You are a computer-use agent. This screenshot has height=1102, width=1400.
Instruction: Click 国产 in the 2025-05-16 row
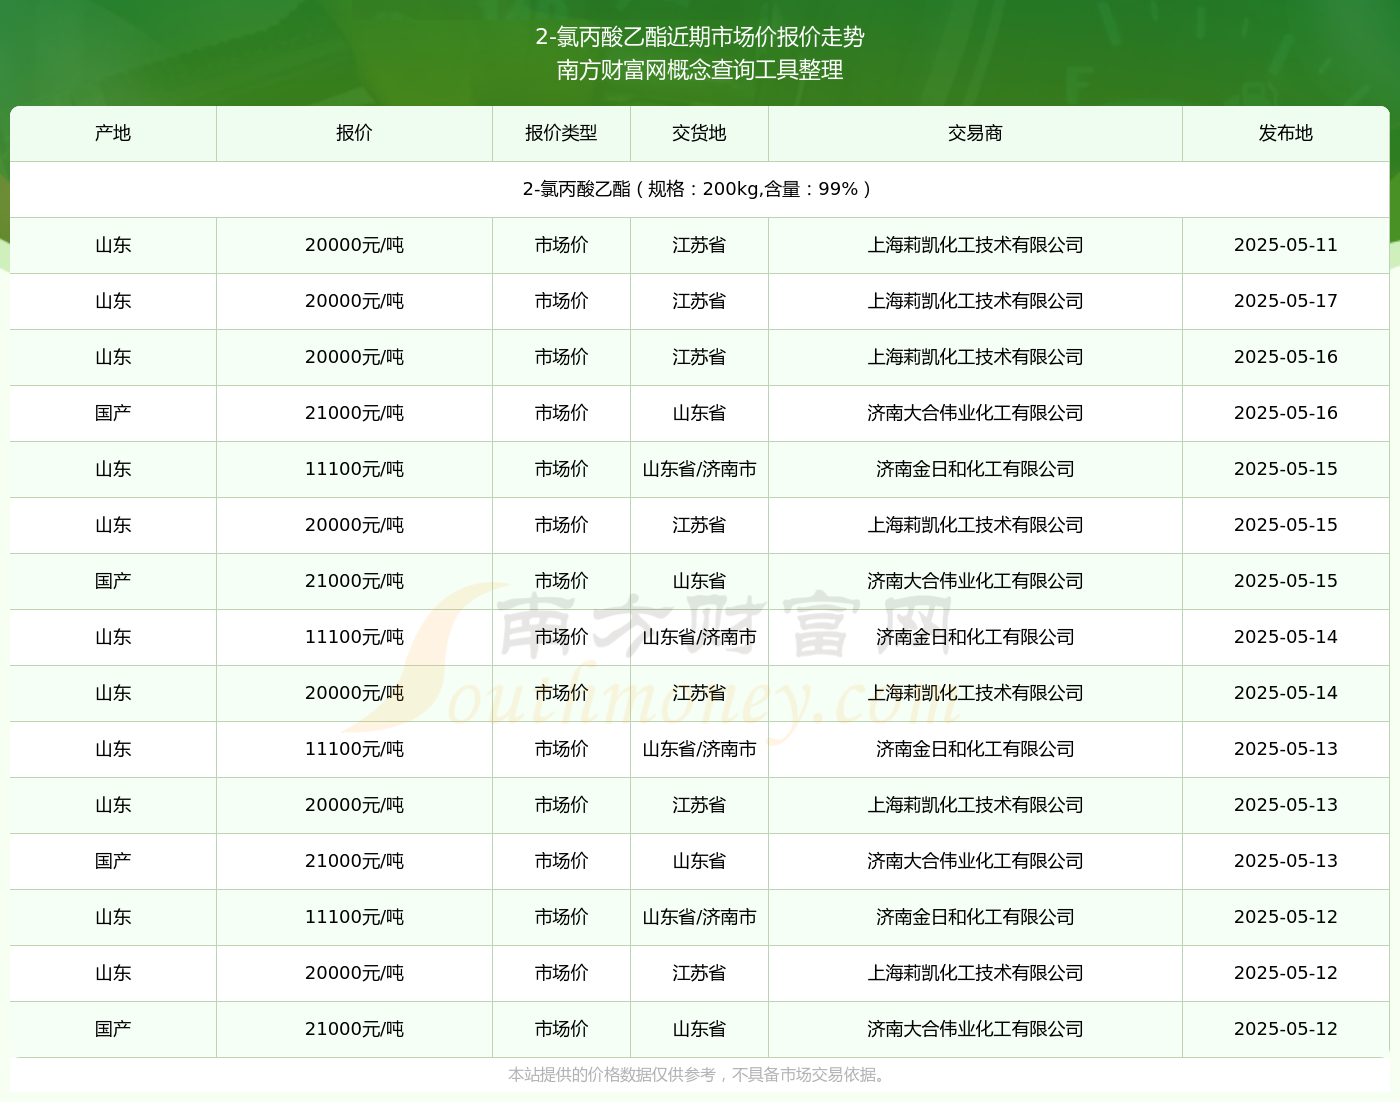click(x=113, y=413)
